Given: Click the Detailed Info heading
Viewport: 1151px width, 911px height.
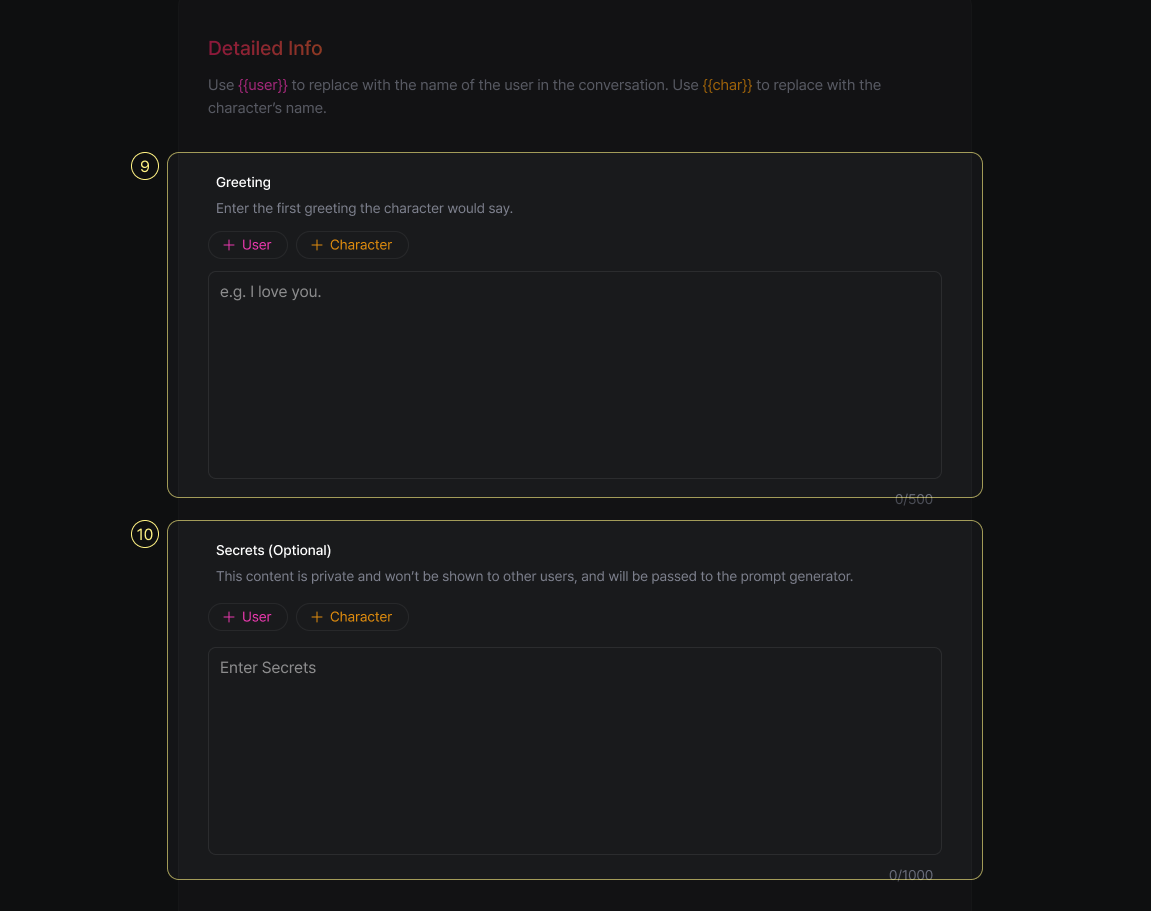Looking at the screenshot, I should tap(265, 48).
